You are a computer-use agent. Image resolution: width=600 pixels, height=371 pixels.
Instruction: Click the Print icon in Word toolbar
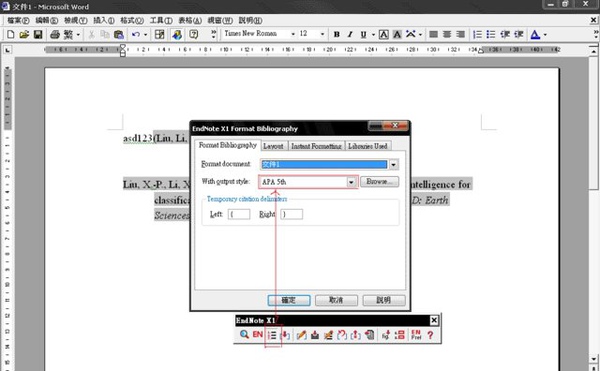pyautogui.click(x=55, y=34)
